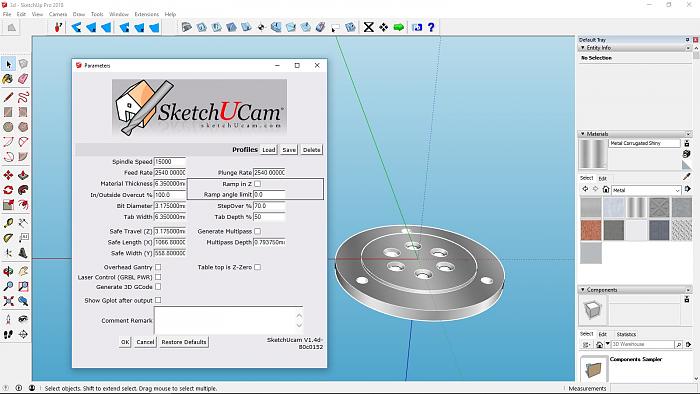The width and height of the screenshot is (700, 394).
Task: Activate the Zoom magnifier tool
Action: 8,286
